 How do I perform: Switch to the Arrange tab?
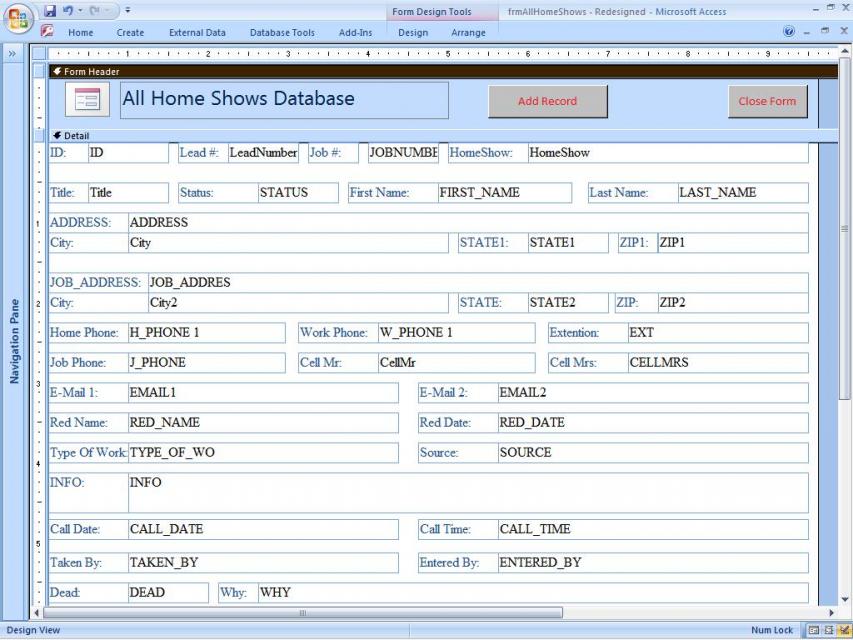coord(468,32)
